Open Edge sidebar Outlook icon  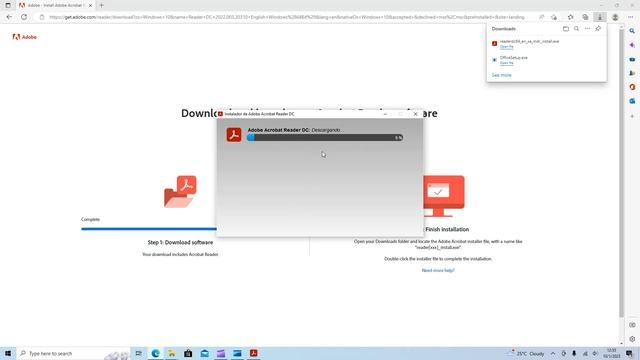click(x=632, y=101)
